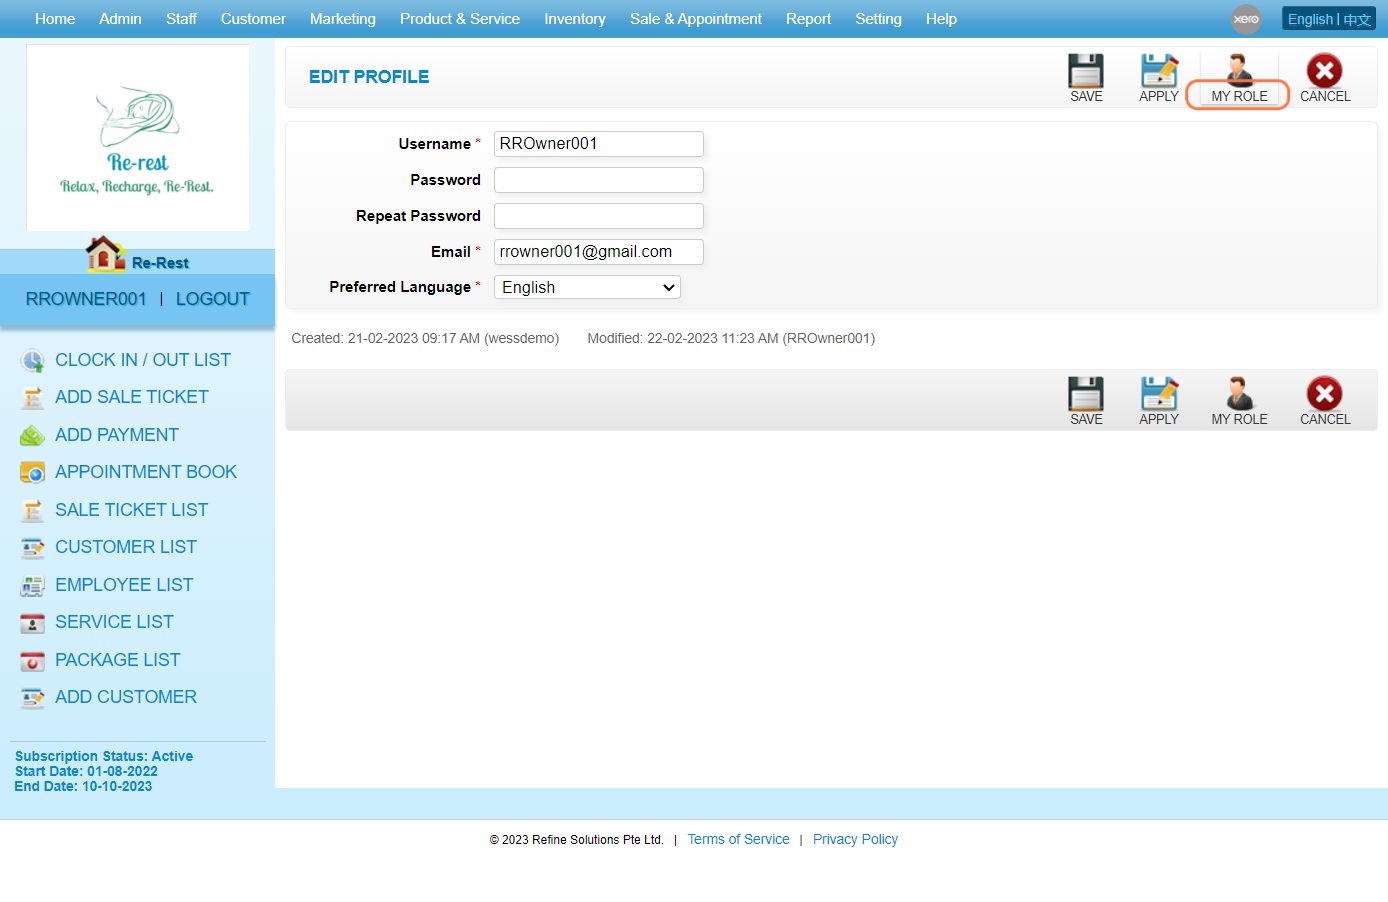Open the Customer menu
The image size is (1388, 902).
[253, 19]
